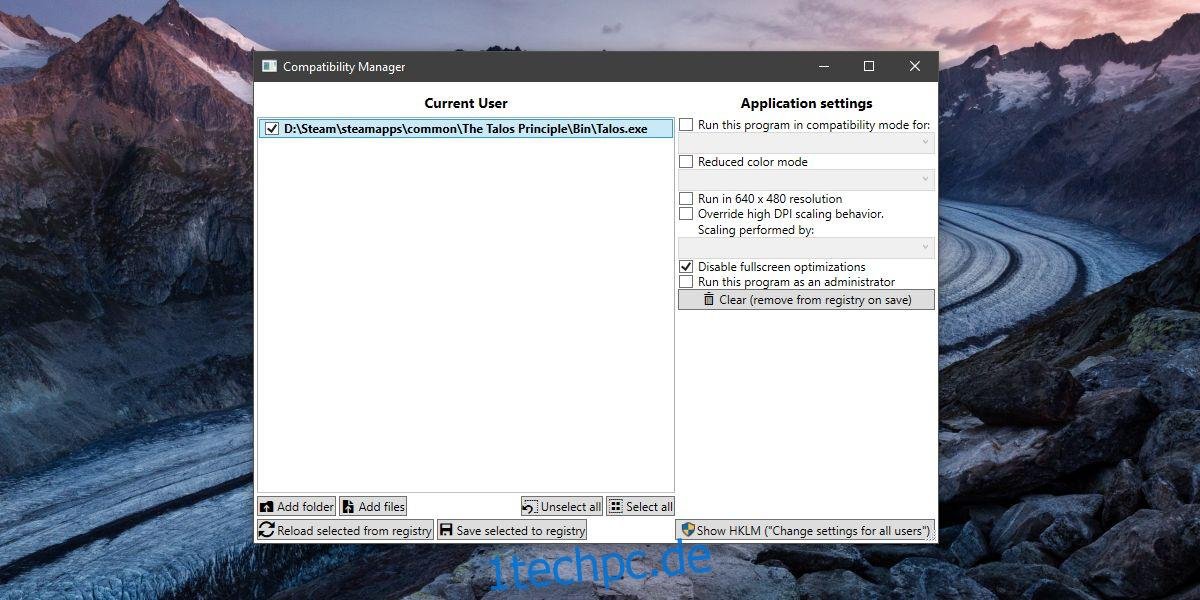Click the grid icon on Select all
Viewport: 1200px width, 600px height.
[x=616, y=507]
